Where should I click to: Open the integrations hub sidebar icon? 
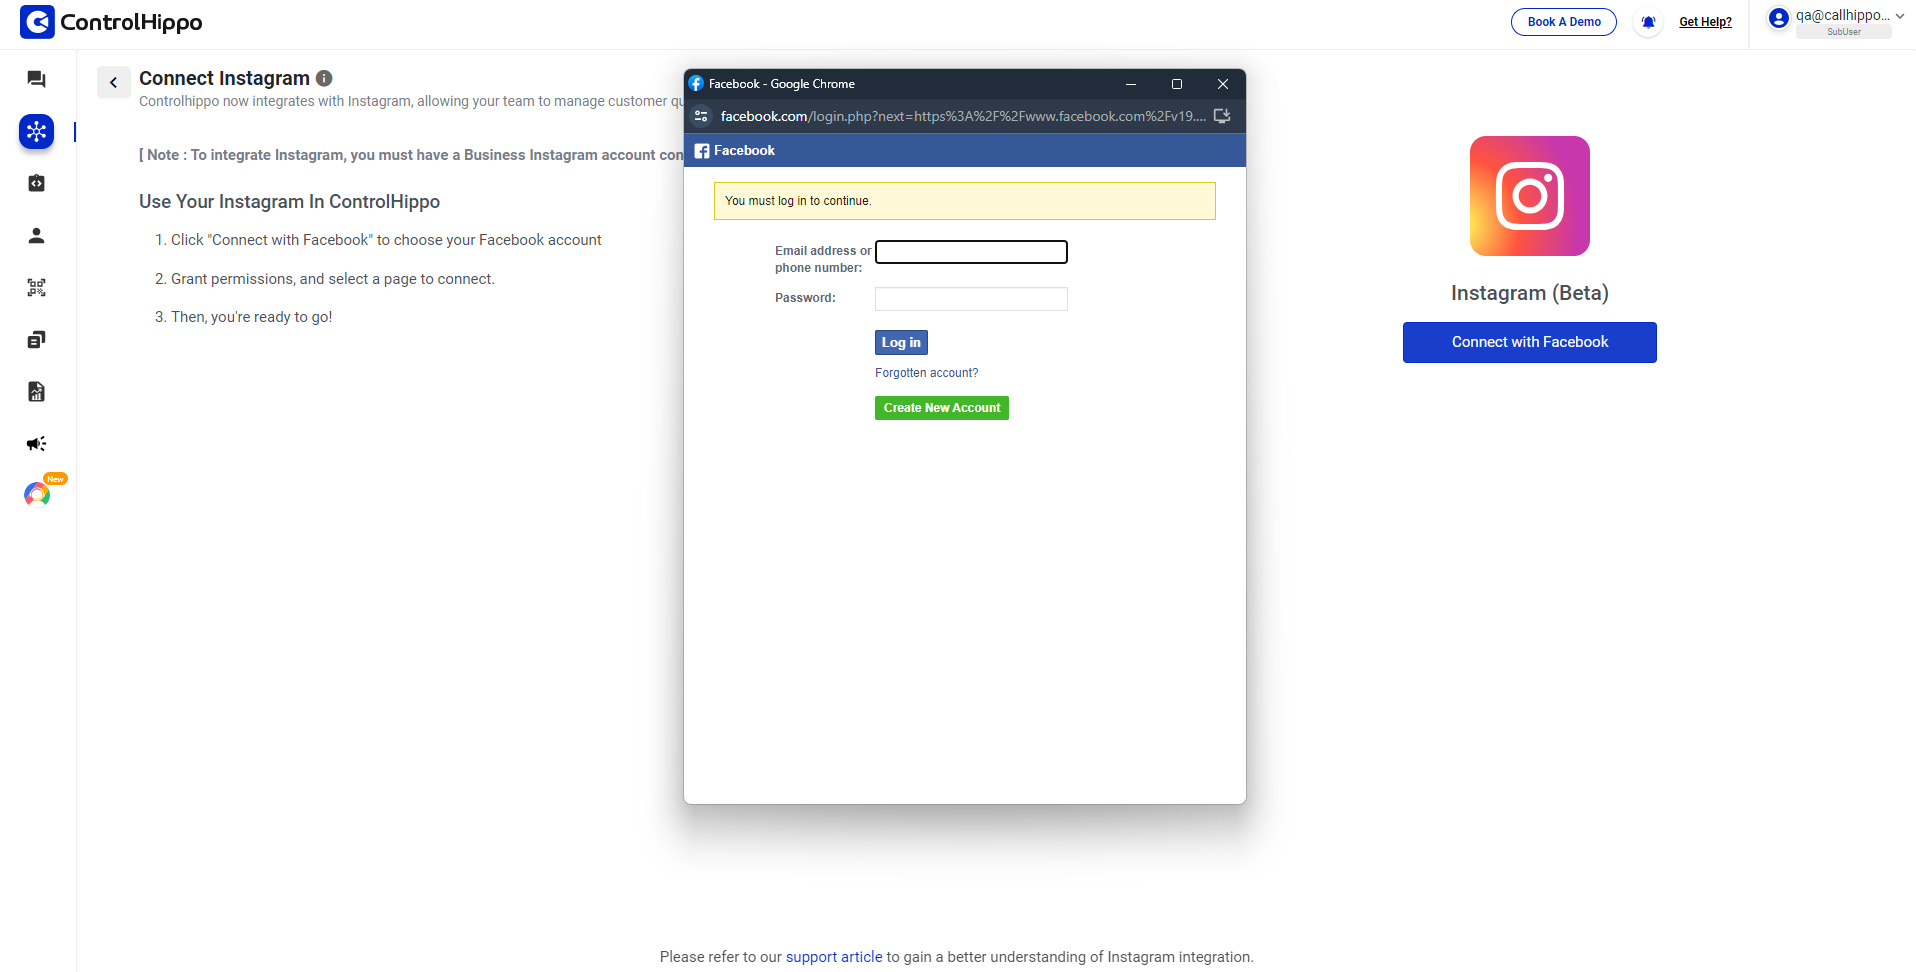[36, 131]
